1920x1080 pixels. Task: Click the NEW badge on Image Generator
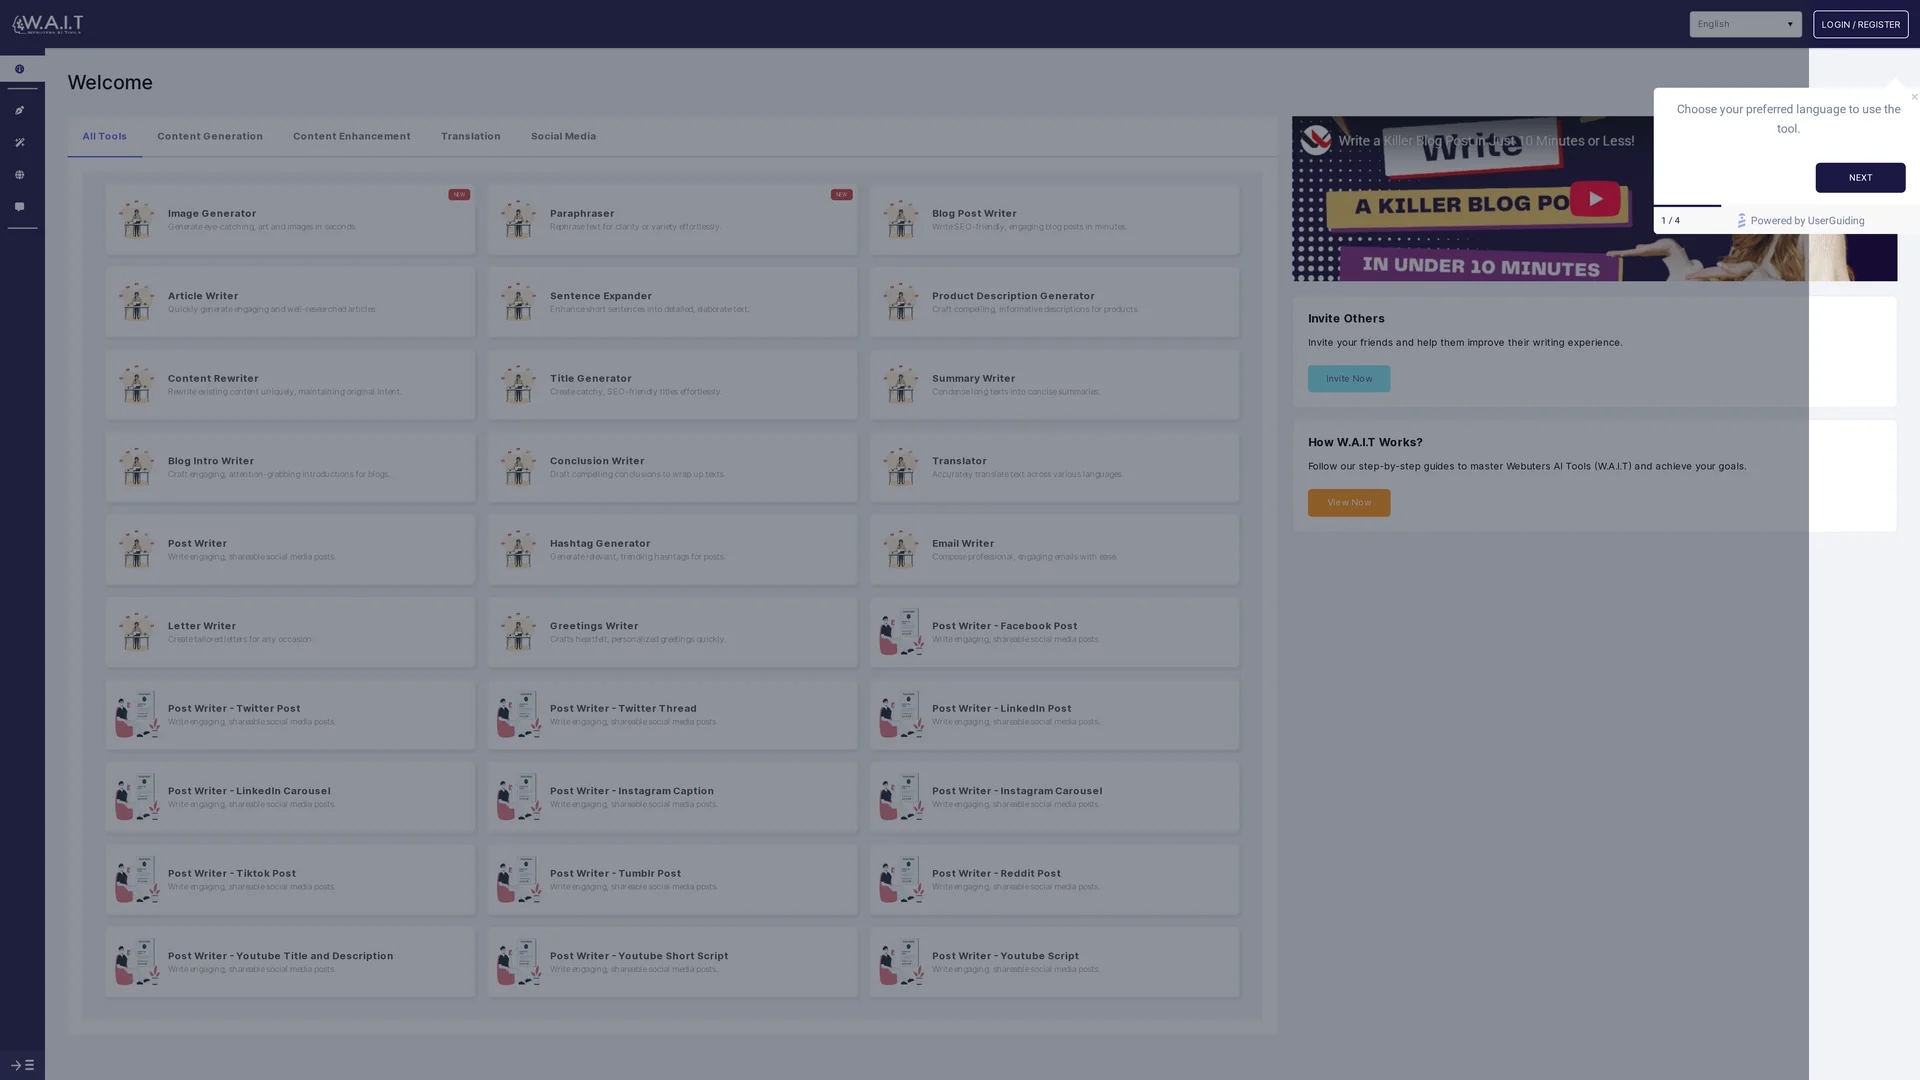[459, 195]
